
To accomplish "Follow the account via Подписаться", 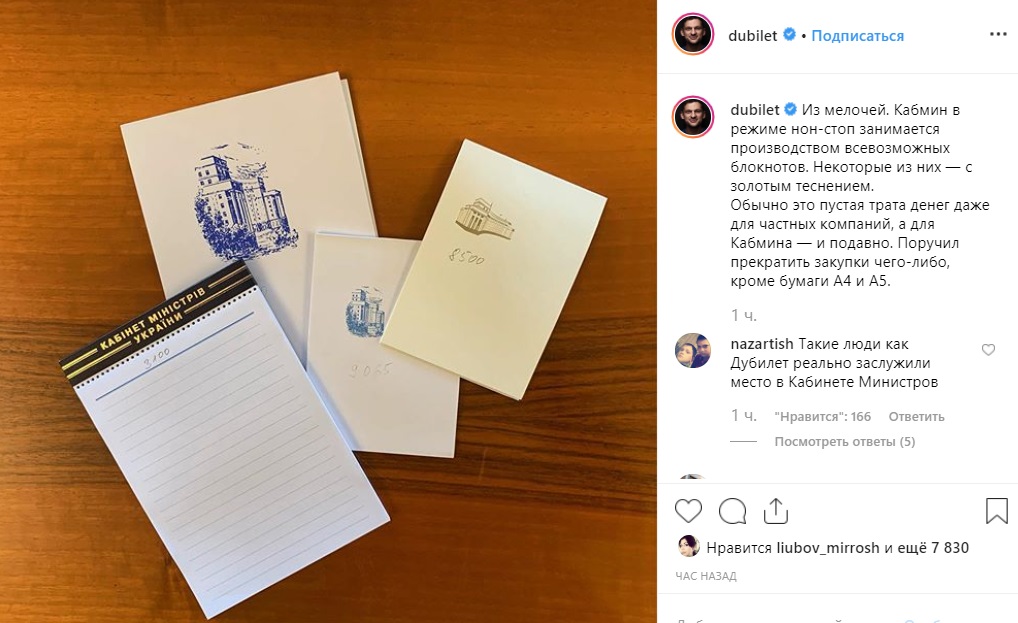I will tap(857, 36).
